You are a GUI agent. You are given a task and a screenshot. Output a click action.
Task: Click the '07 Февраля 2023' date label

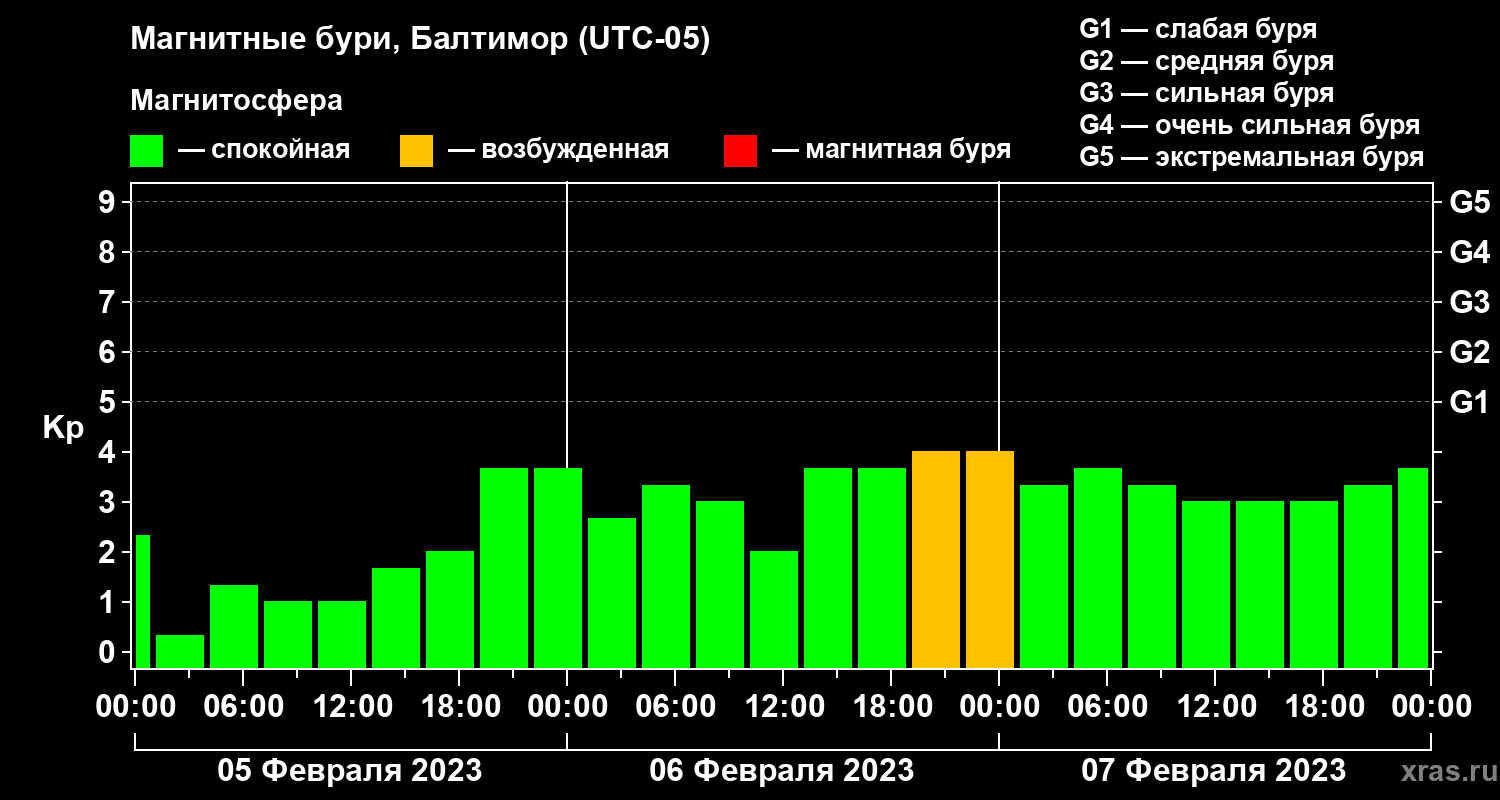pyautogui.click(x=1214, y=771)
